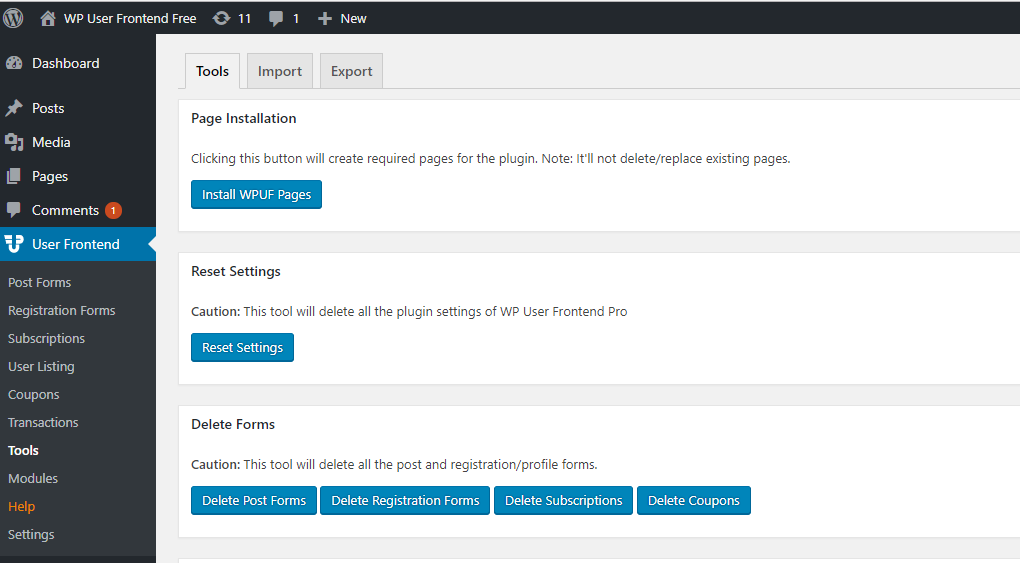This screenshot has height=563, width=1020.
Task: Click the Pages icon in the sidebar
Action: pos(14,176)
